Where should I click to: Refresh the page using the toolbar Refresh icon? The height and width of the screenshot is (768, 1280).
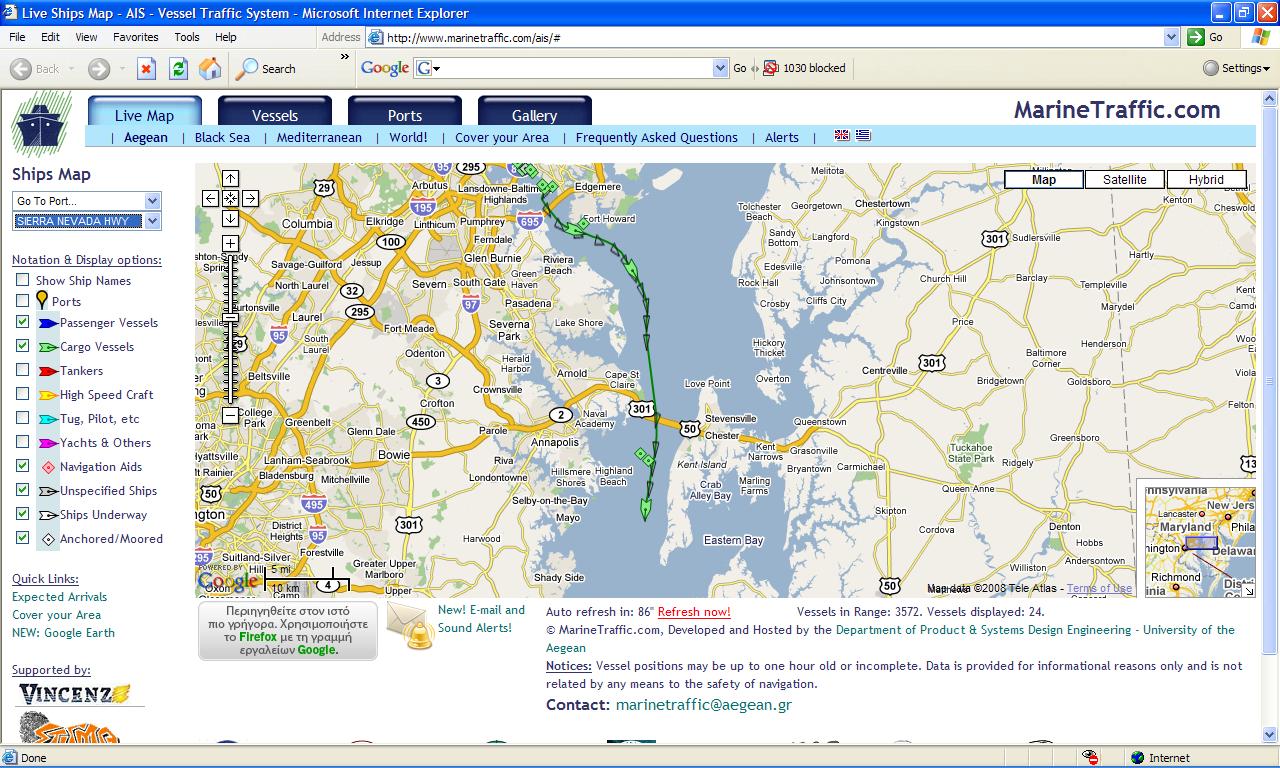[x=178, y=69]
